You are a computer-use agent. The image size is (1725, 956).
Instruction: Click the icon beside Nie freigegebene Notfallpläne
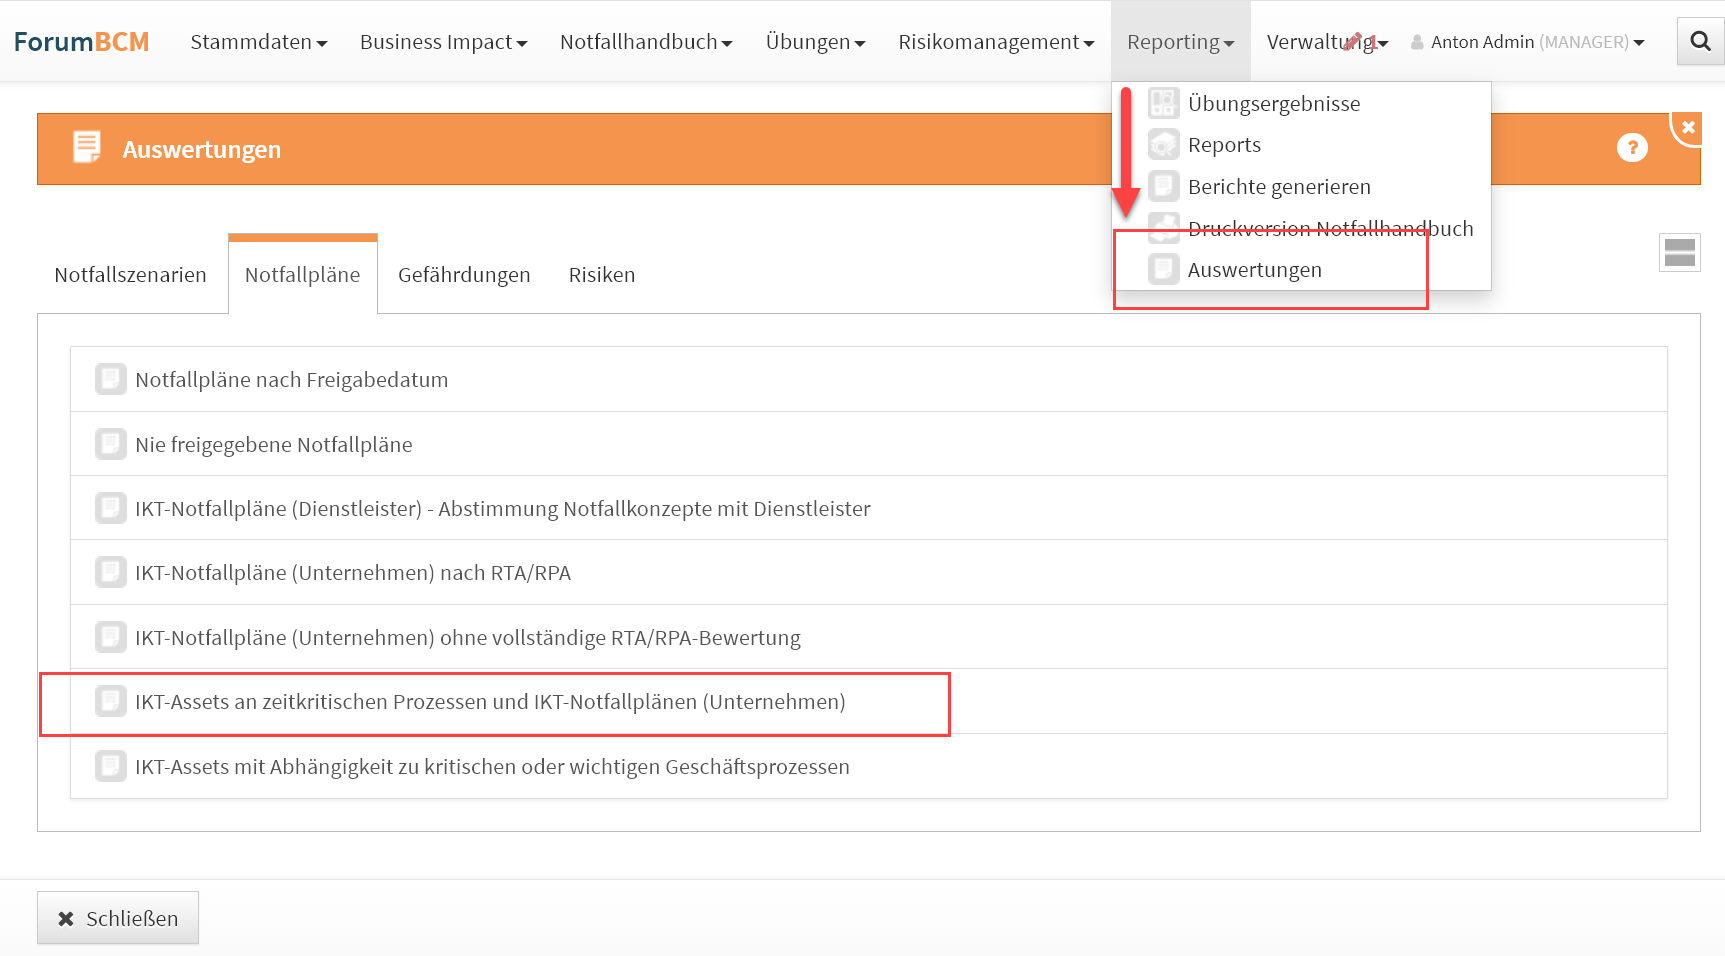110,444
